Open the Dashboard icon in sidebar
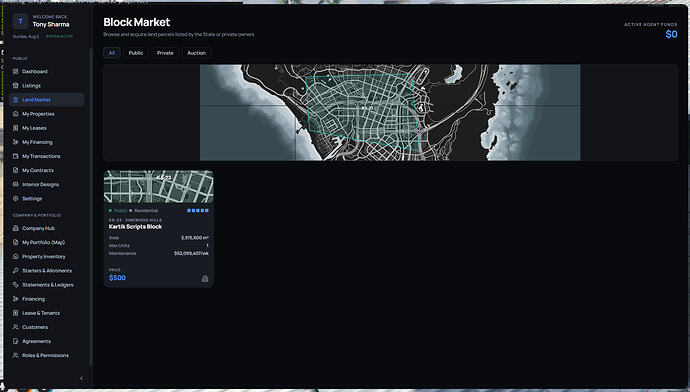 (x=16, y=71)
